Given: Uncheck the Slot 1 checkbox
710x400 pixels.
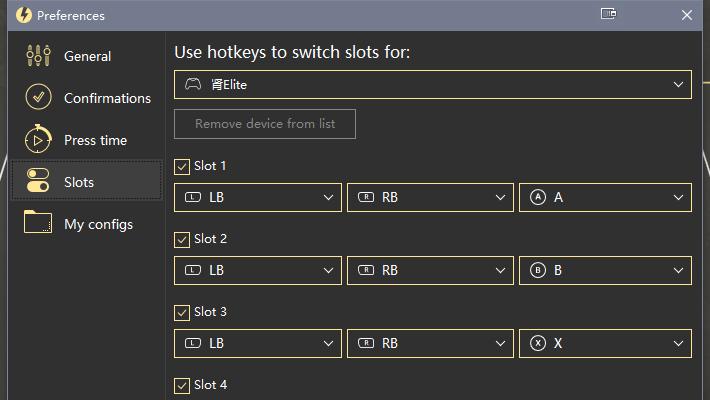Looking at the screenshot, I should point(182,166).
